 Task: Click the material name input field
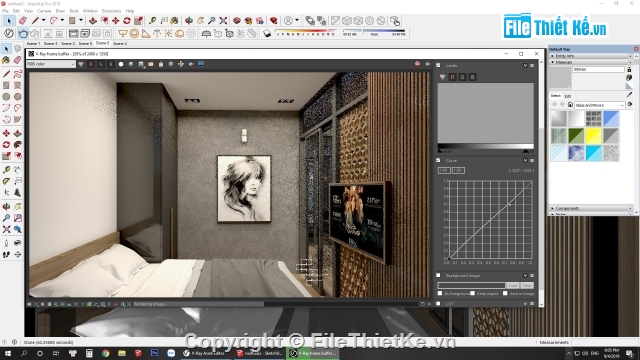(598, 69)
